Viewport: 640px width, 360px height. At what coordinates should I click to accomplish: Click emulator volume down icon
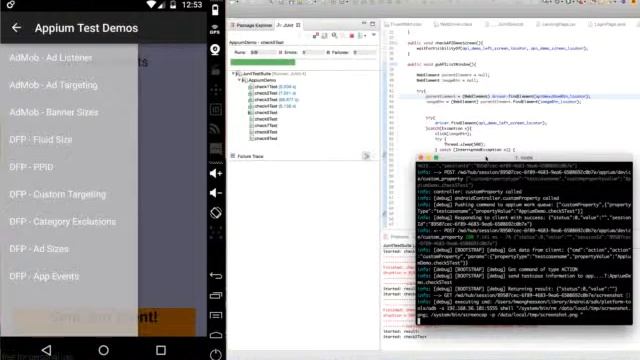coord(216,193)
